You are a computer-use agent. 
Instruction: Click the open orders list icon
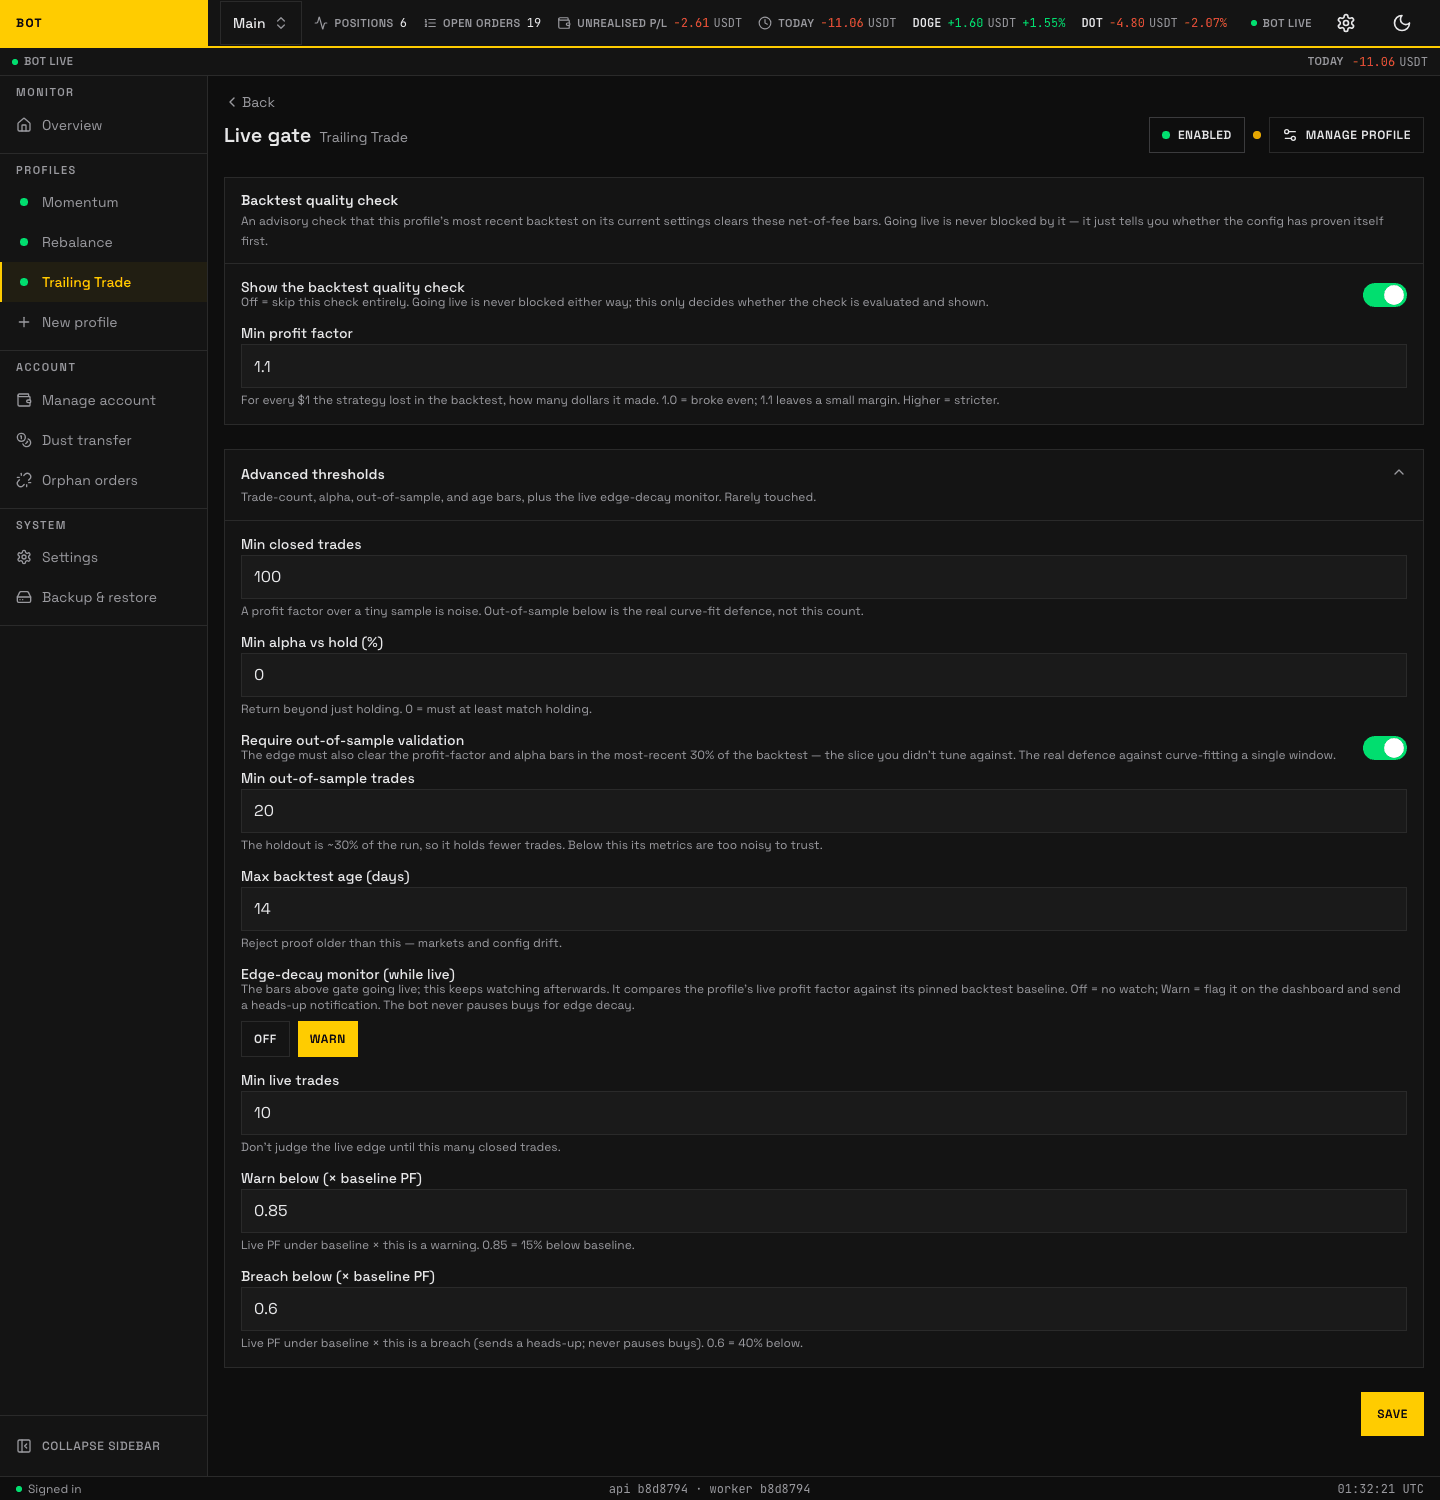click(430, 23)
